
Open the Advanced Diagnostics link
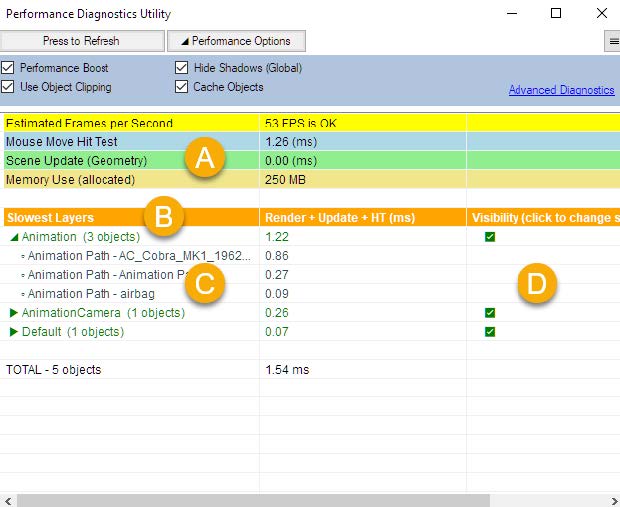point(561,90)
